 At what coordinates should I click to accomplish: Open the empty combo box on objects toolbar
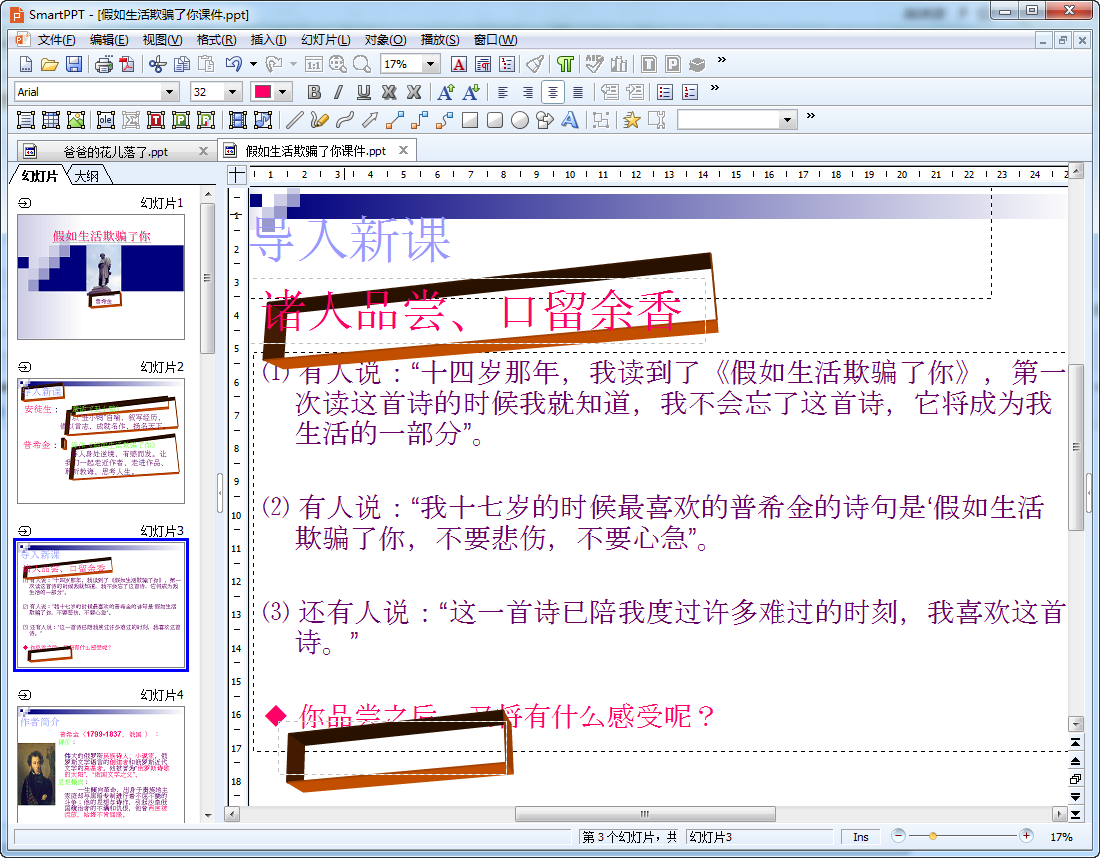click(737, 120)
